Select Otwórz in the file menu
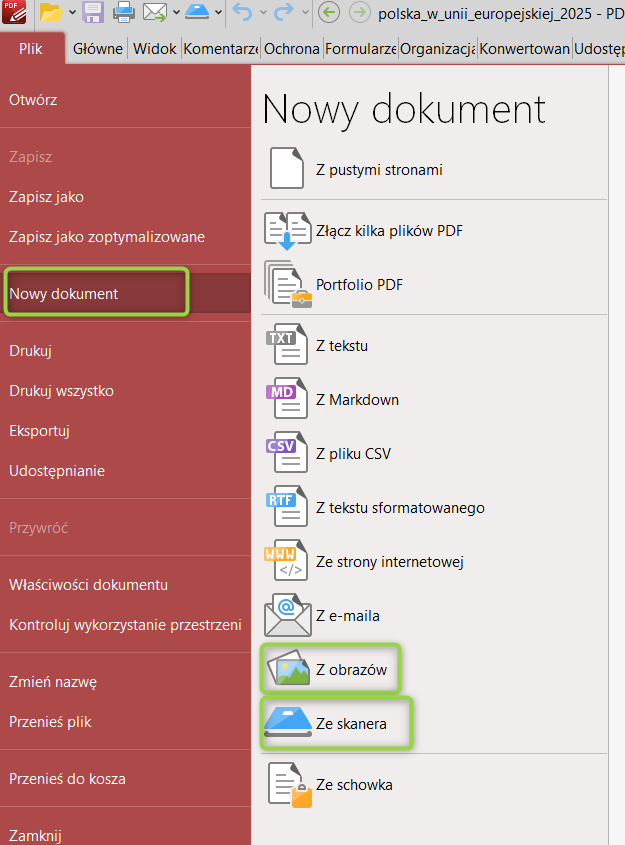Viewport: 625px width, 845px height. coord(126,100)
